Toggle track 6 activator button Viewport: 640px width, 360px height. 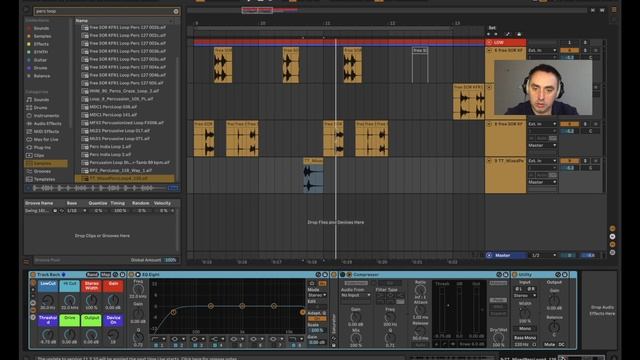(569, 51)
